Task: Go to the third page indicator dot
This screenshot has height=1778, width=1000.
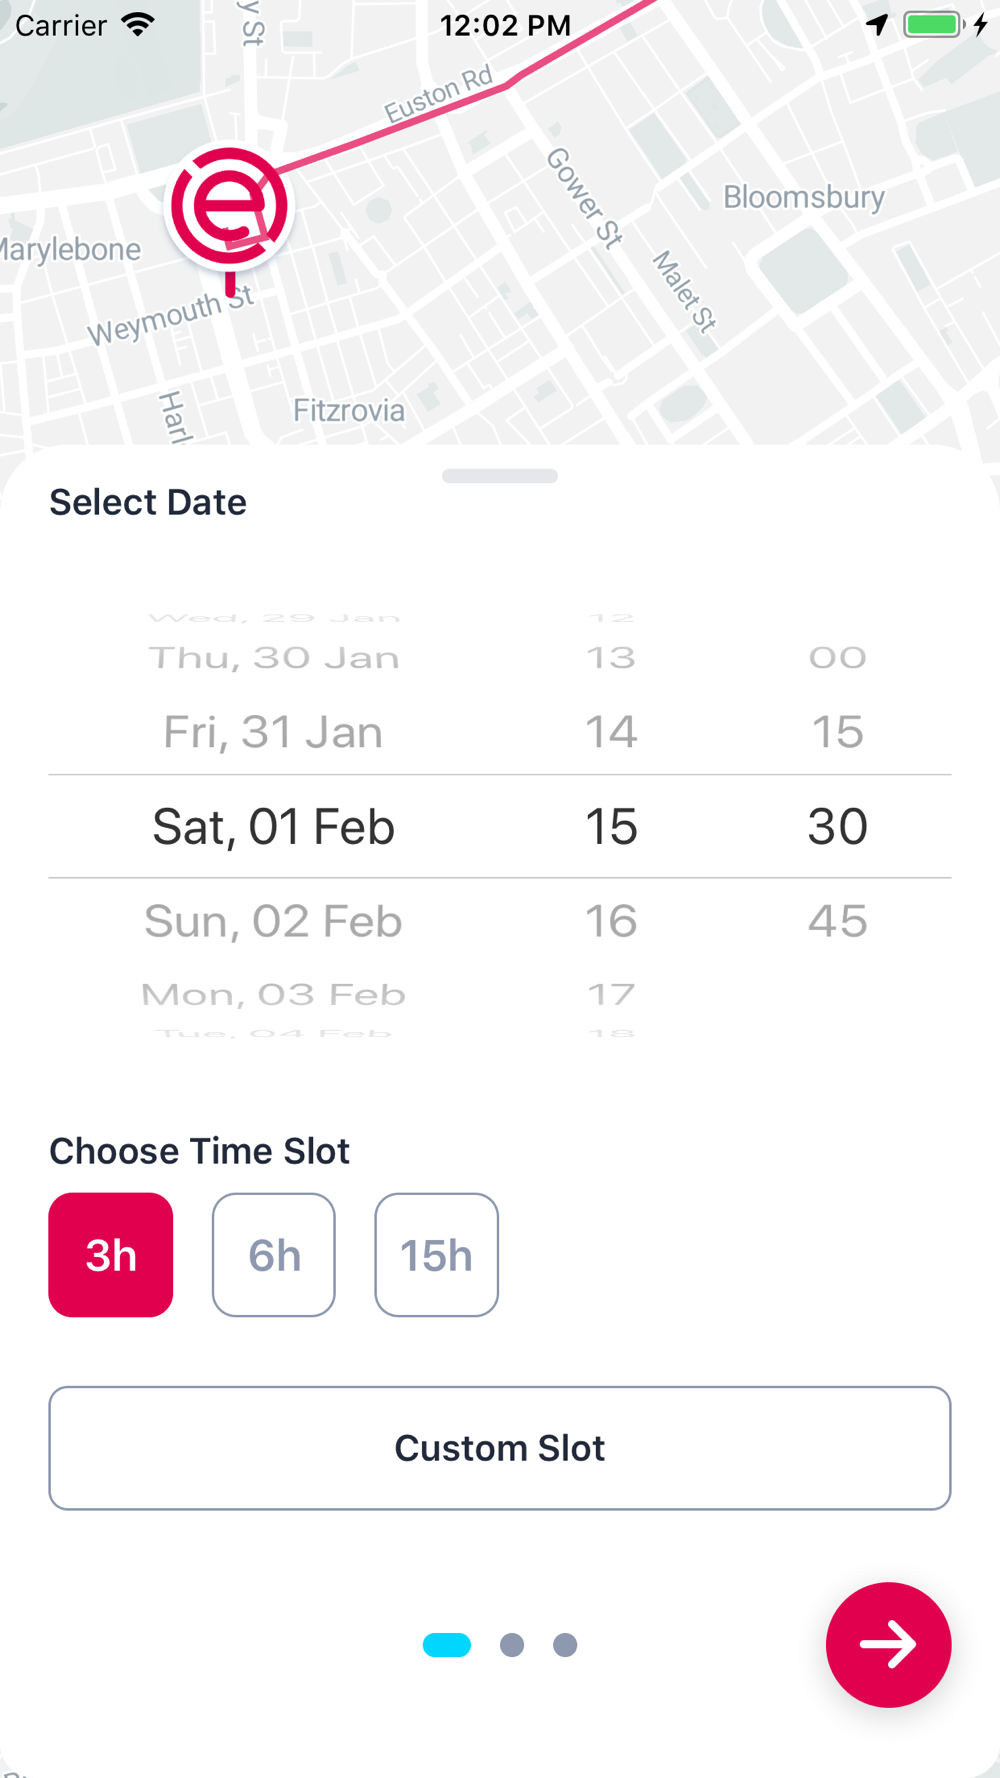Action: [x=565, y=1645]
